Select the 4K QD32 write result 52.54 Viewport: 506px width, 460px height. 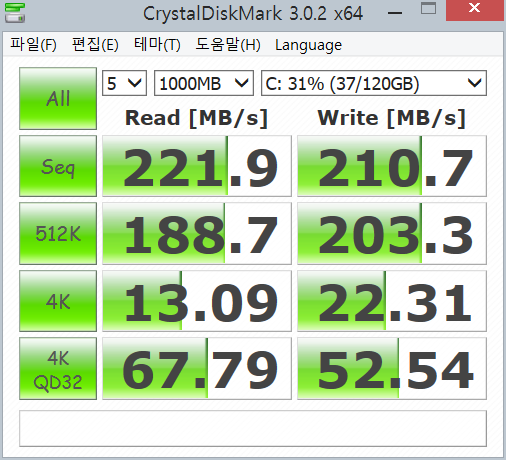pyautogui.click(x=392, y=369)
